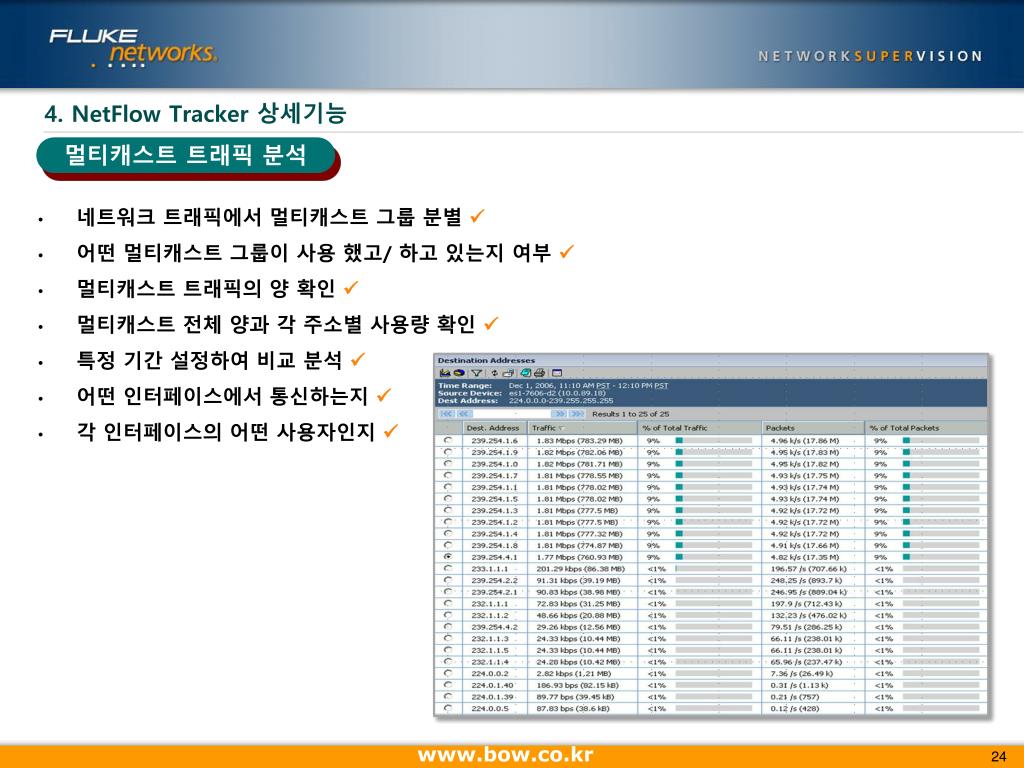Click packets value 4.82 k/s (17.35 M)
This screenshot has width=1024, height=768.
coord(805,557)
